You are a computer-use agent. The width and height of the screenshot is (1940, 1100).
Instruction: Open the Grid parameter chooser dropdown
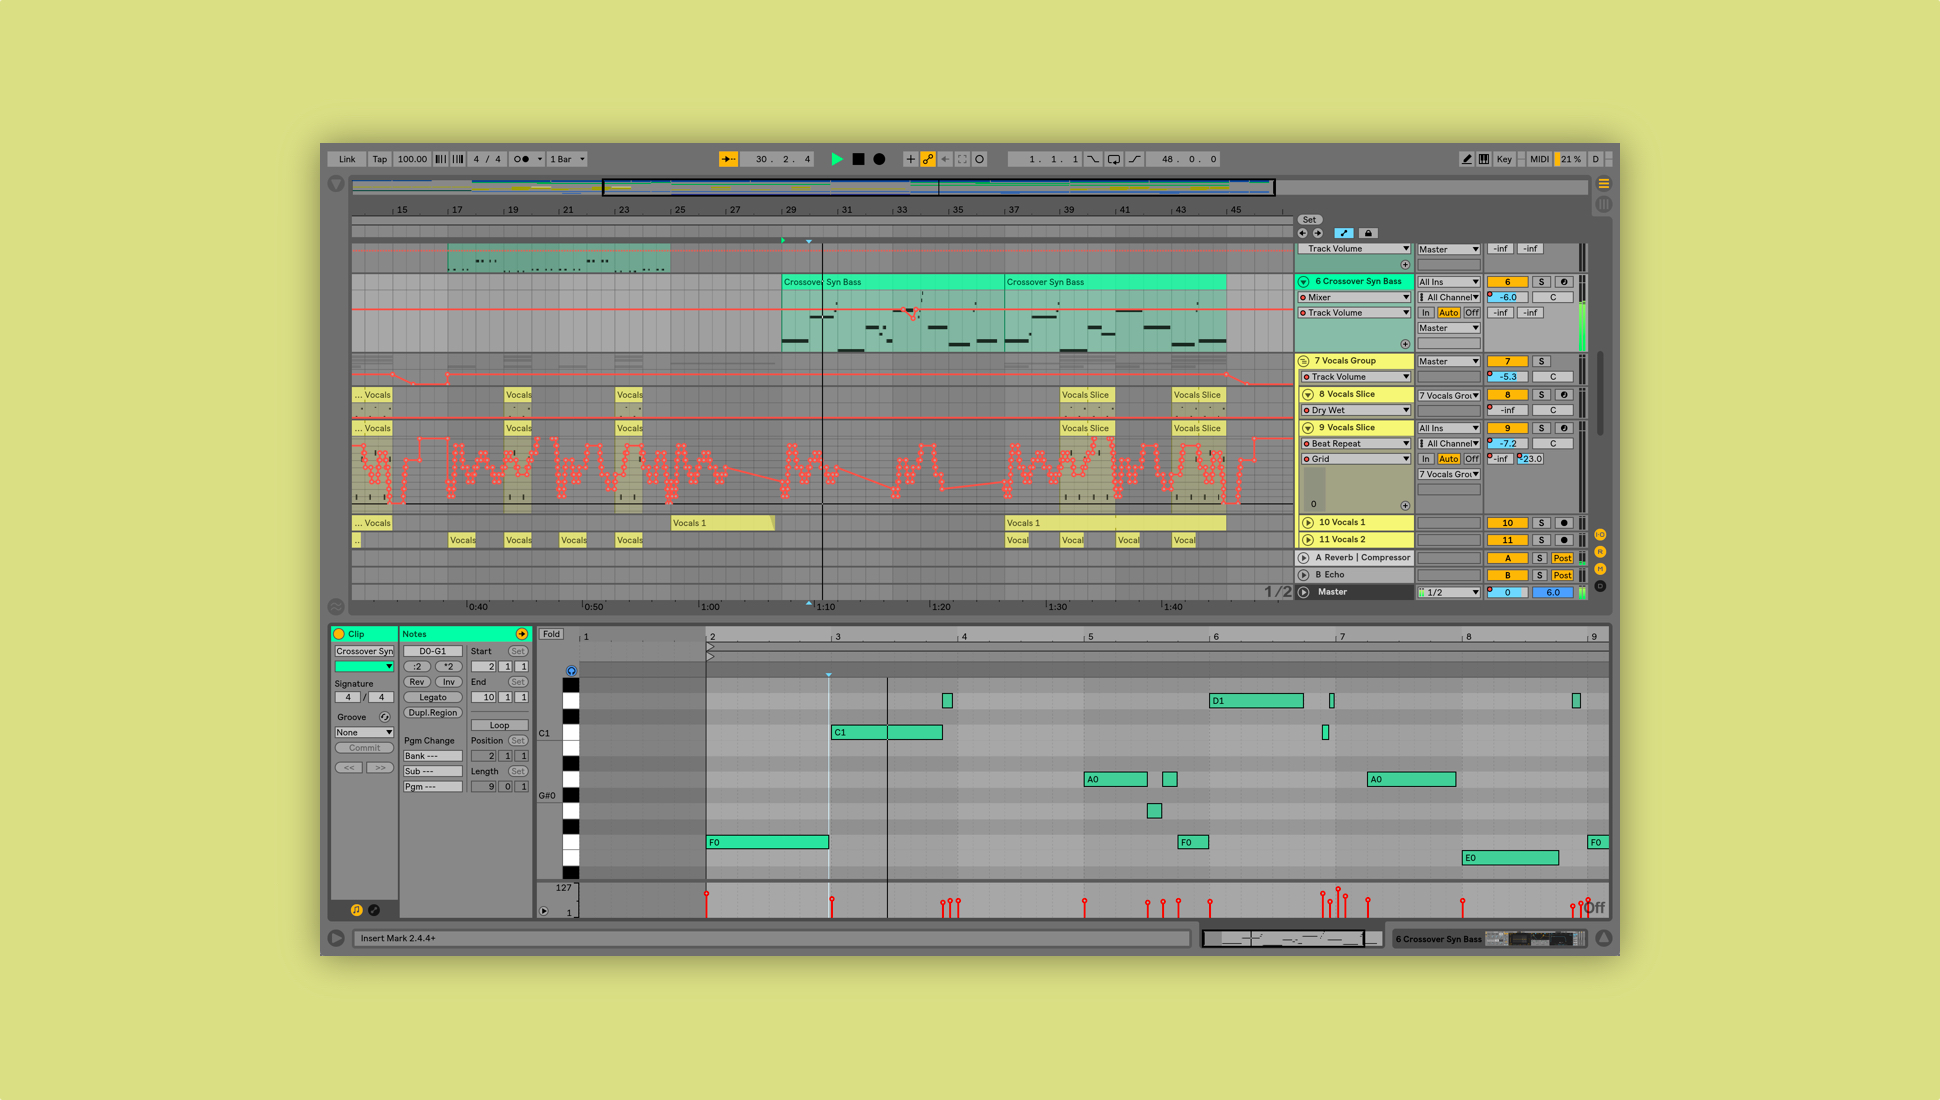[x=1355, y=459]
